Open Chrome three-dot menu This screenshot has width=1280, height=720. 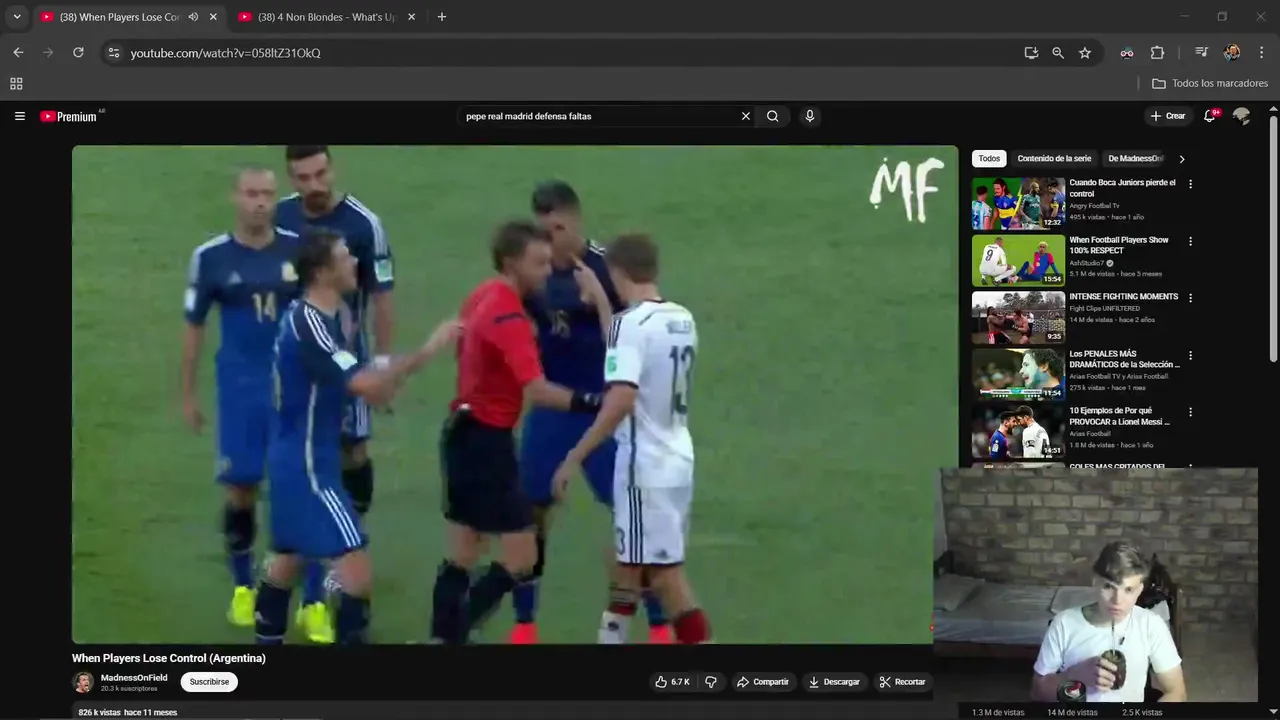(1260, 53)
